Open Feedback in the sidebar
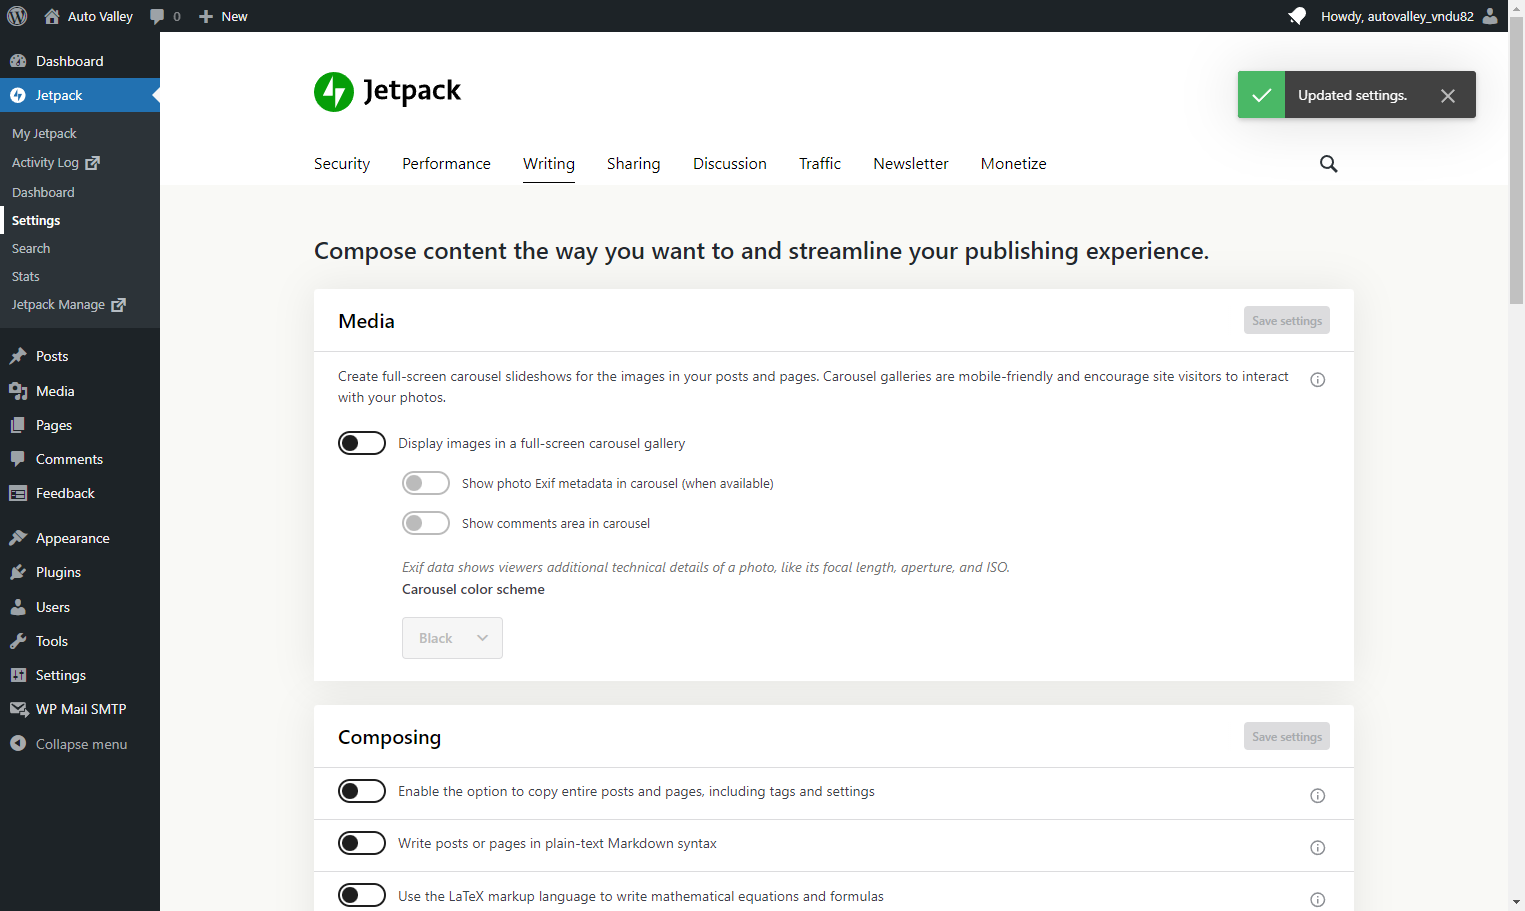The width and height of the screenshot is (1525, 911). (80, 493)
